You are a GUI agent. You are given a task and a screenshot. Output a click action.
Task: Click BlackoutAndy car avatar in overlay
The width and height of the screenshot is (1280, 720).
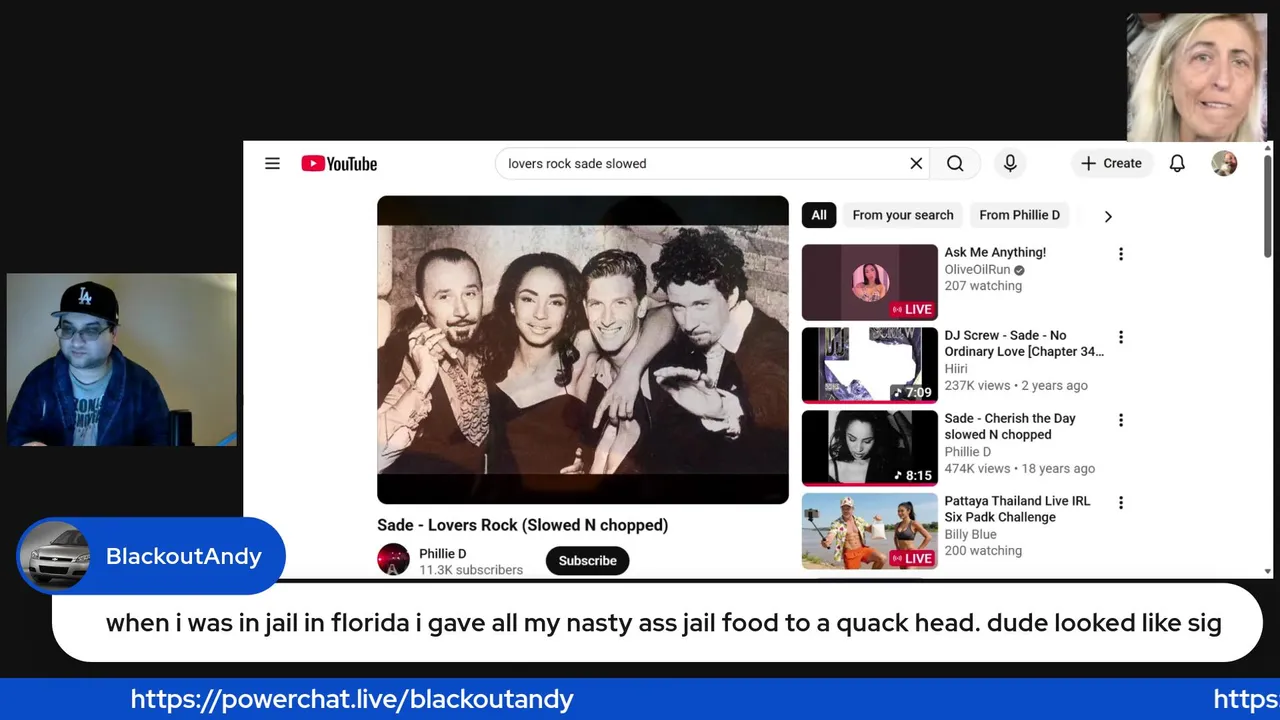[x=55, y=556]
